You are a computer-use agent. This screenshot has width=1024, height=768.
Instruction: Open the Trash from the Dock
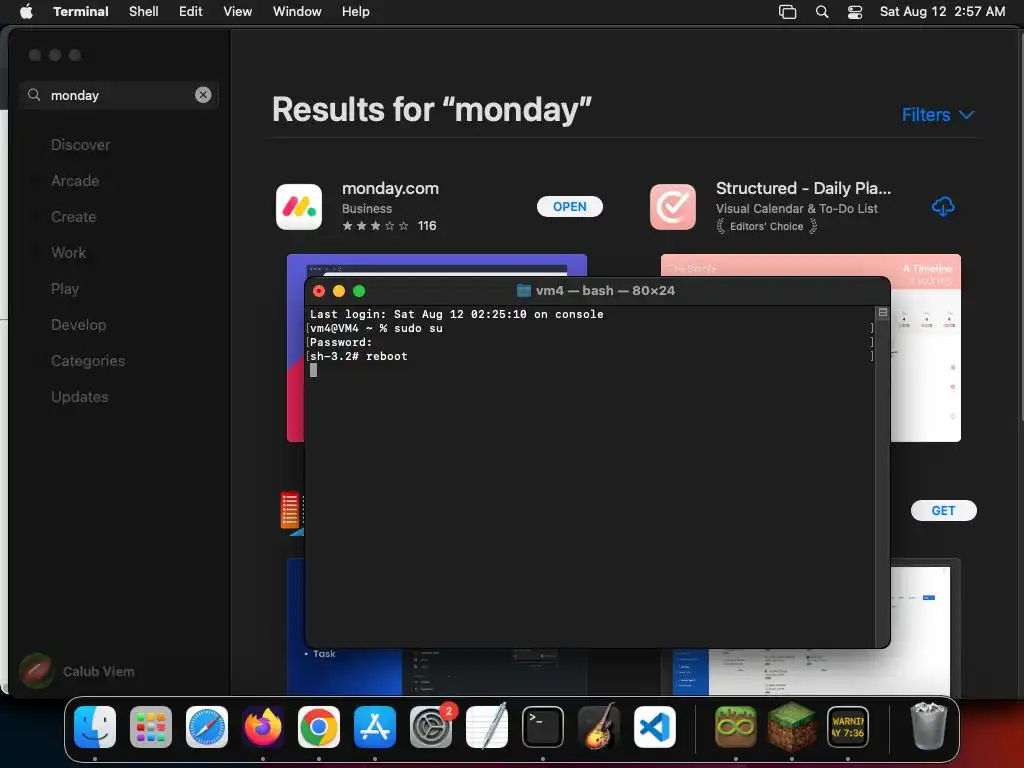928,727
